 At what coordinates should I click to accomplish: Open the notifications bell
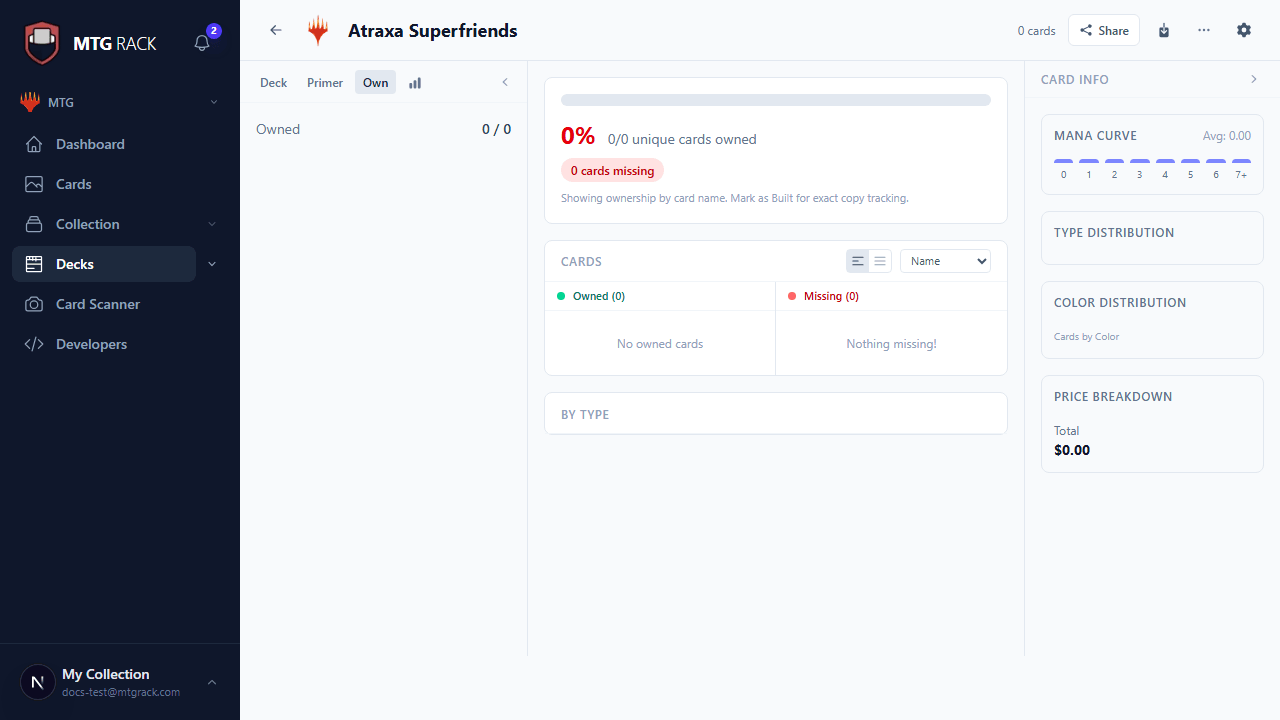tap(202, 43)
